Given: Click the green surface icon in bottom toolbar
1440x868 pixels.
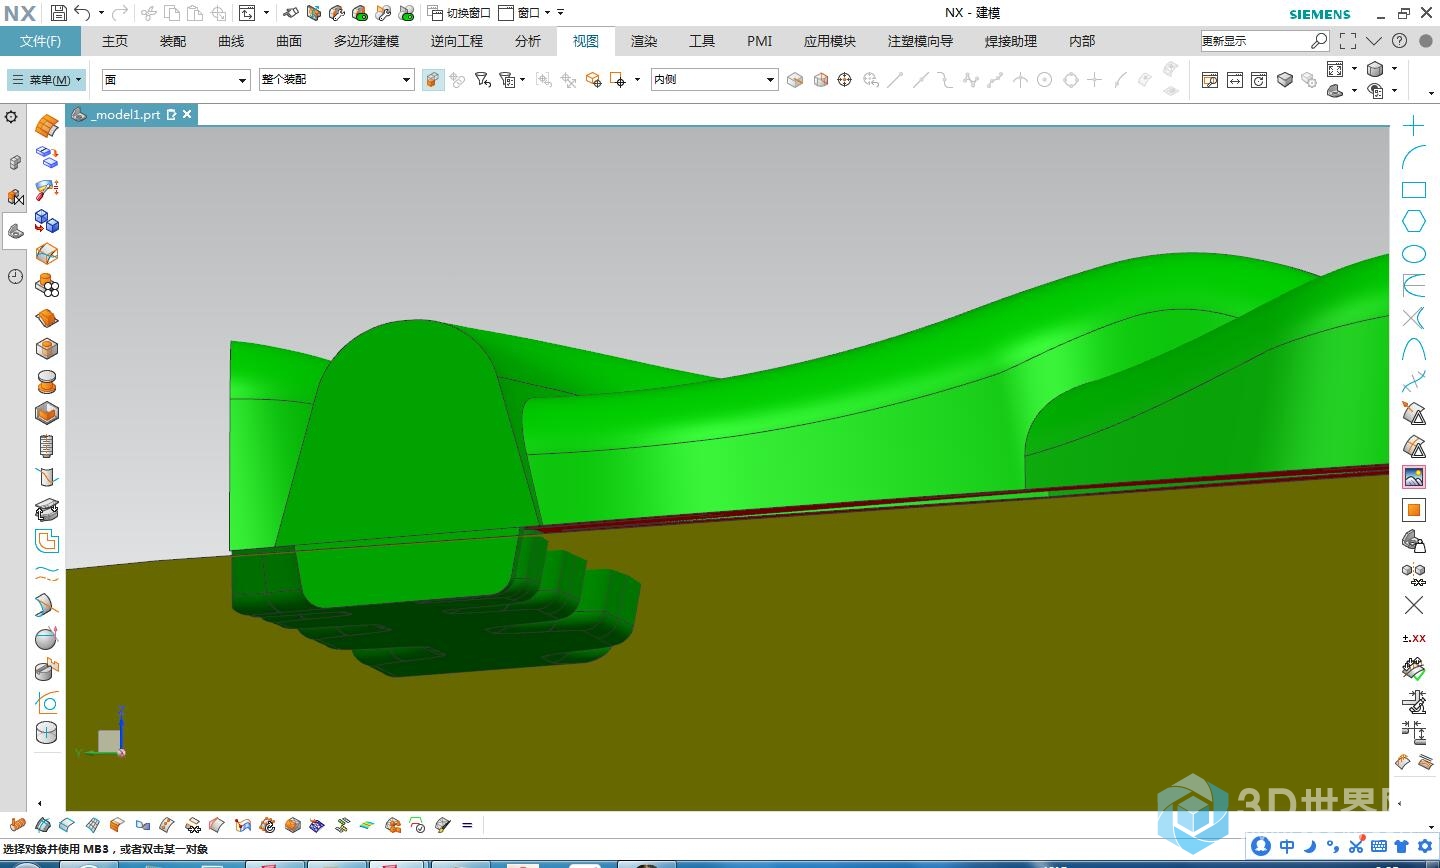Looking at the screenshot, I should (x=367, y=825).
